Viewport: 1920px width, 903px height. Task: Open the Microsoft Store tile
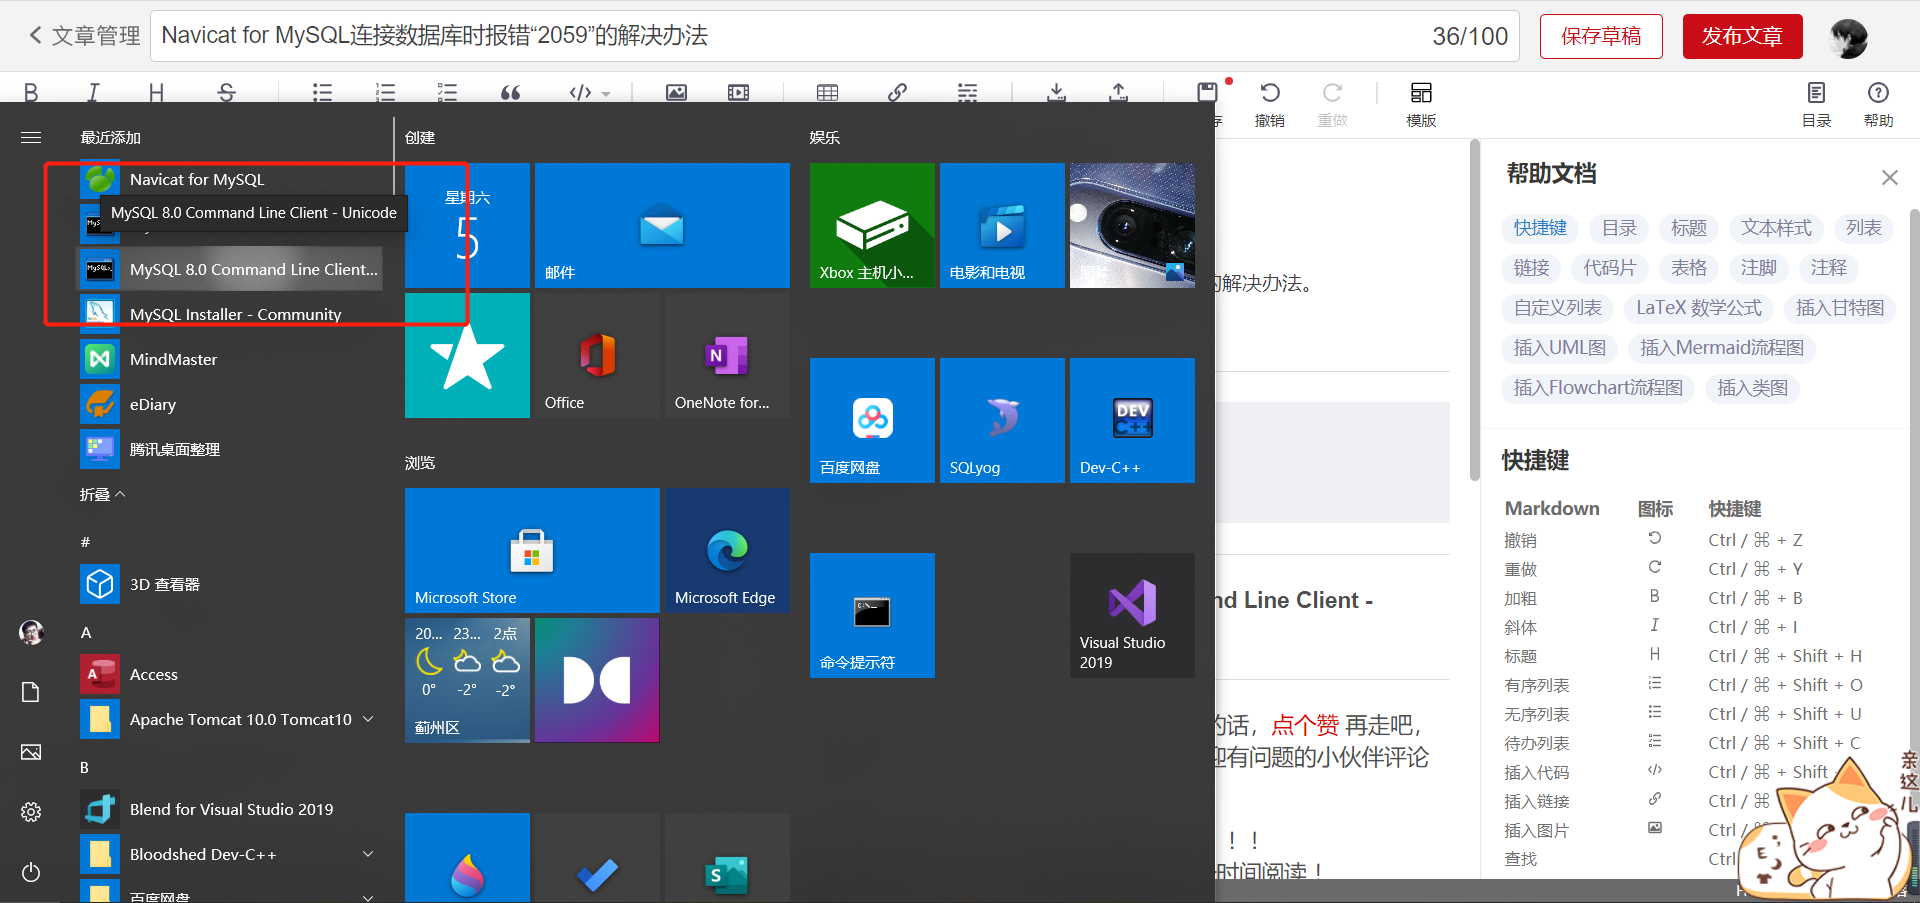(532, 550)
